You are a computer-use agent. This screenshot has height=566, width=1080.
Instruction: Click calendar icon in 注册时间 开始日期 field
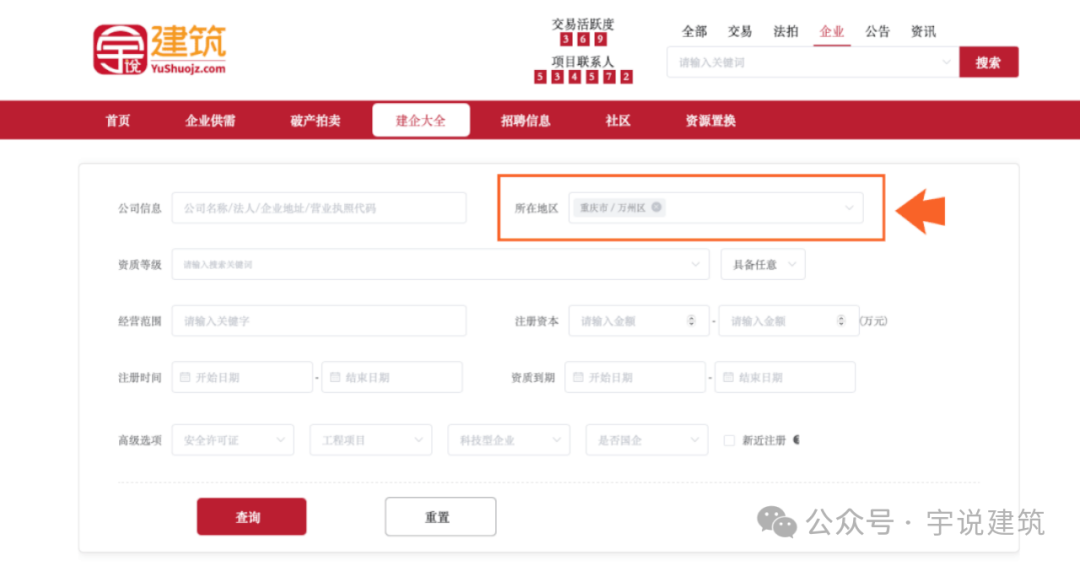point(185,378)
